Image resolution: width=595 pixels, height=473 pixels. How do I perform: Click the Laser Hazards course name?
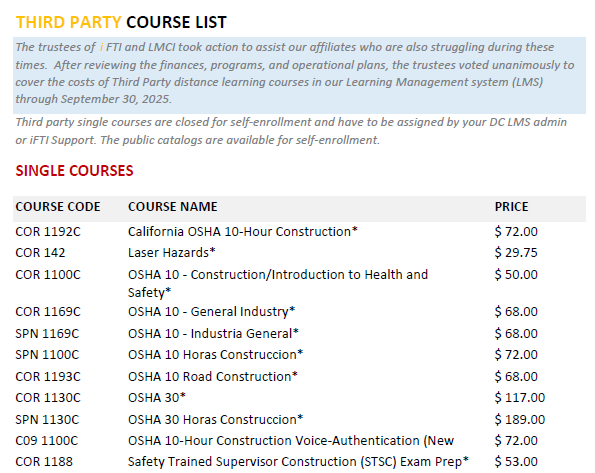(172, 252)
